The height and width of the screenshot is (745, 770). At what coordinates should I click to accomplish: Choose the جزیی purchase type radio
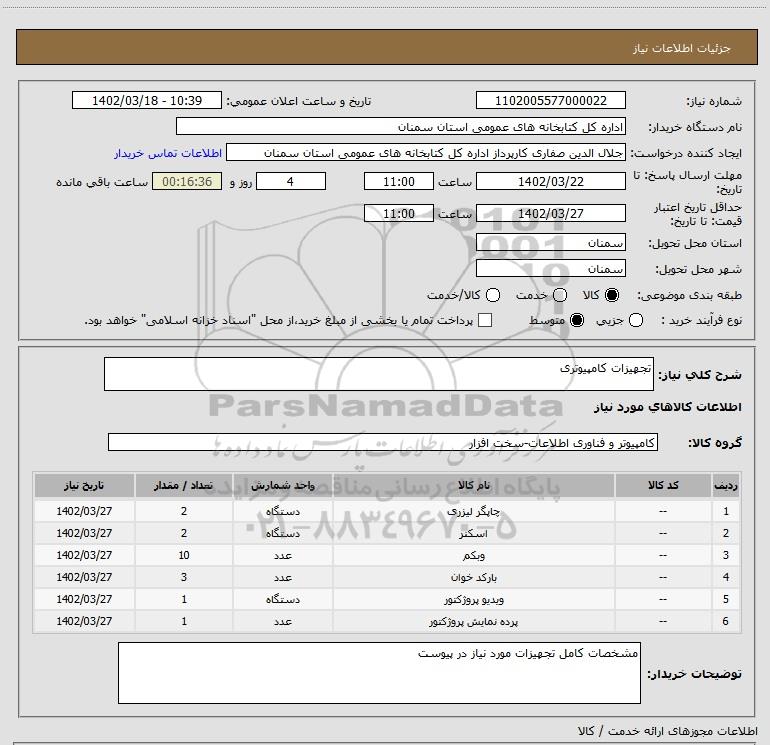coord(635,320)
